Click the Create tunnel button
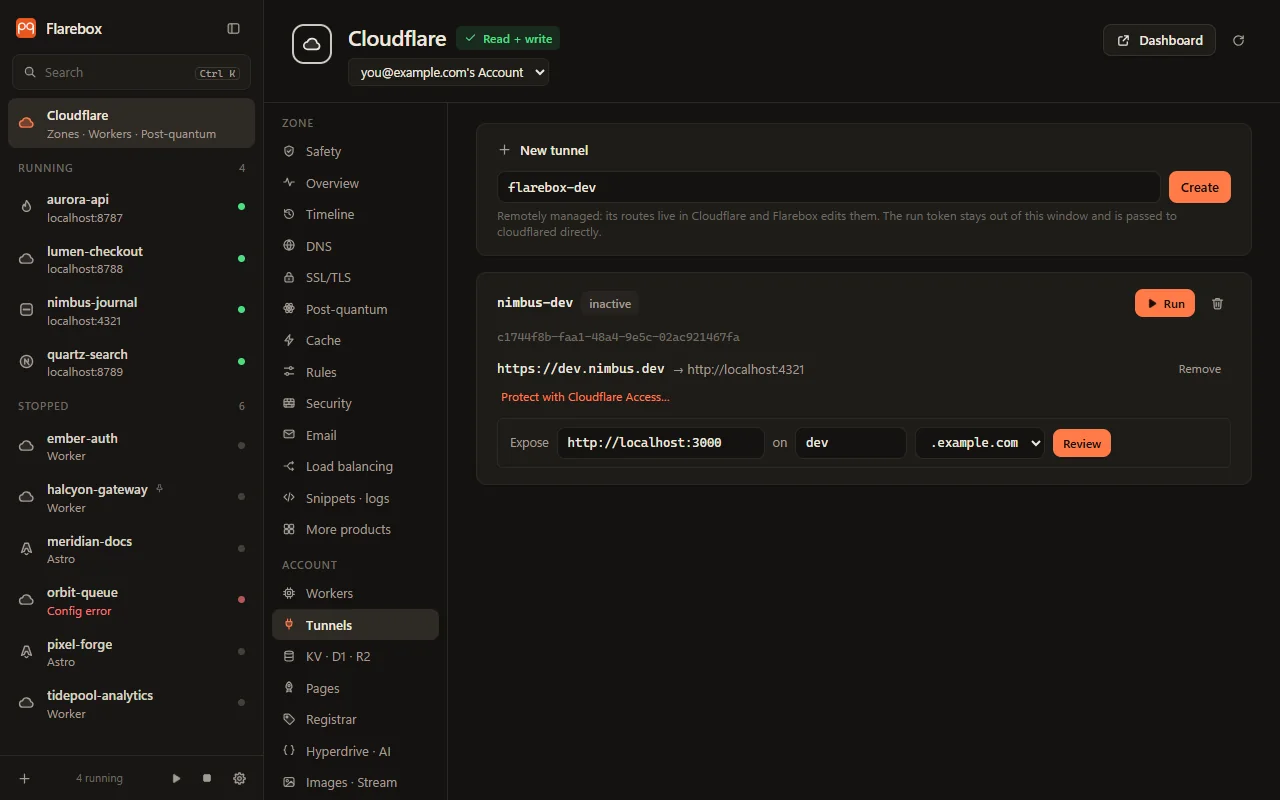 (x=1199, y=187)
